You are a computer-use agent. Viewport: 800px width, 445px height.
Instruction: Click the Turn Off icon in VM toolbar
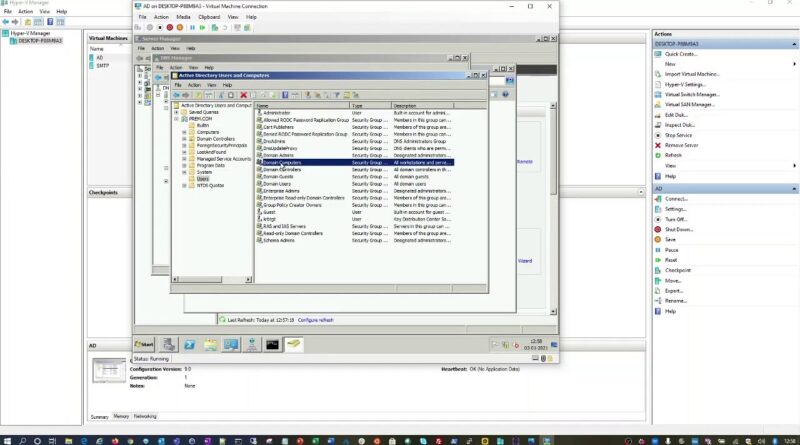(160, 28)
